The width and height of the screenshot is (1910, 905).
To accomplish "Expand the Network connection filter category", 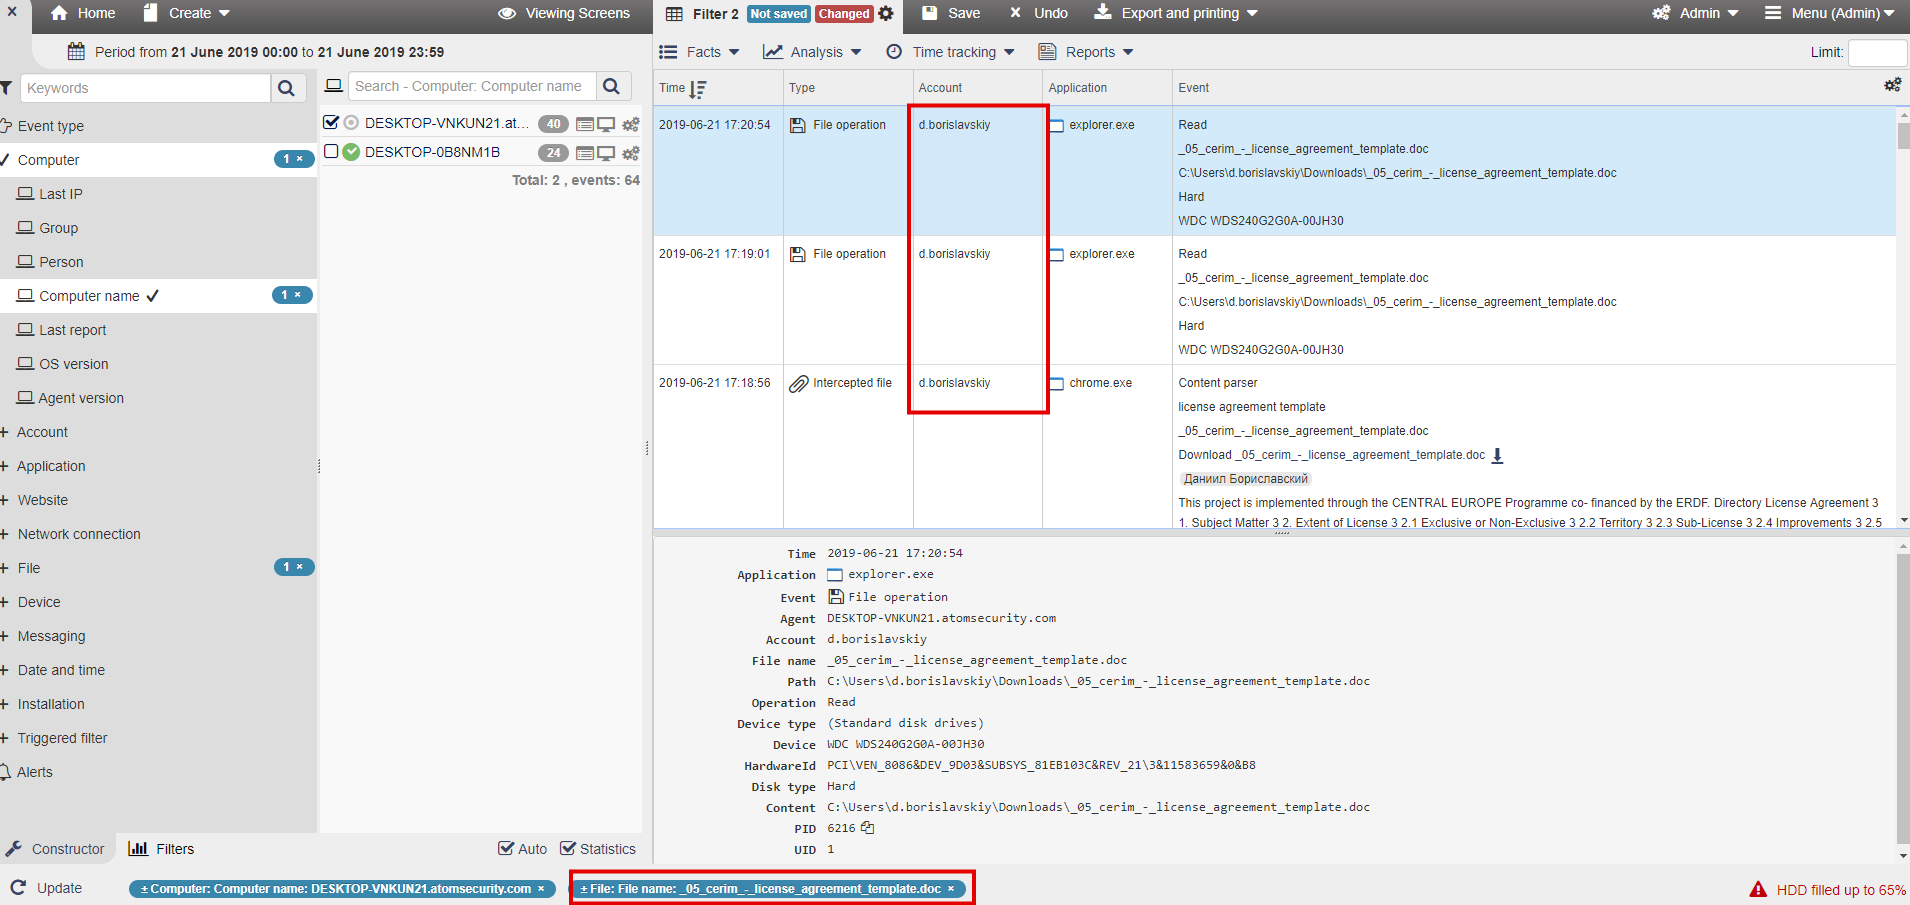I will (x=78, y=534).
